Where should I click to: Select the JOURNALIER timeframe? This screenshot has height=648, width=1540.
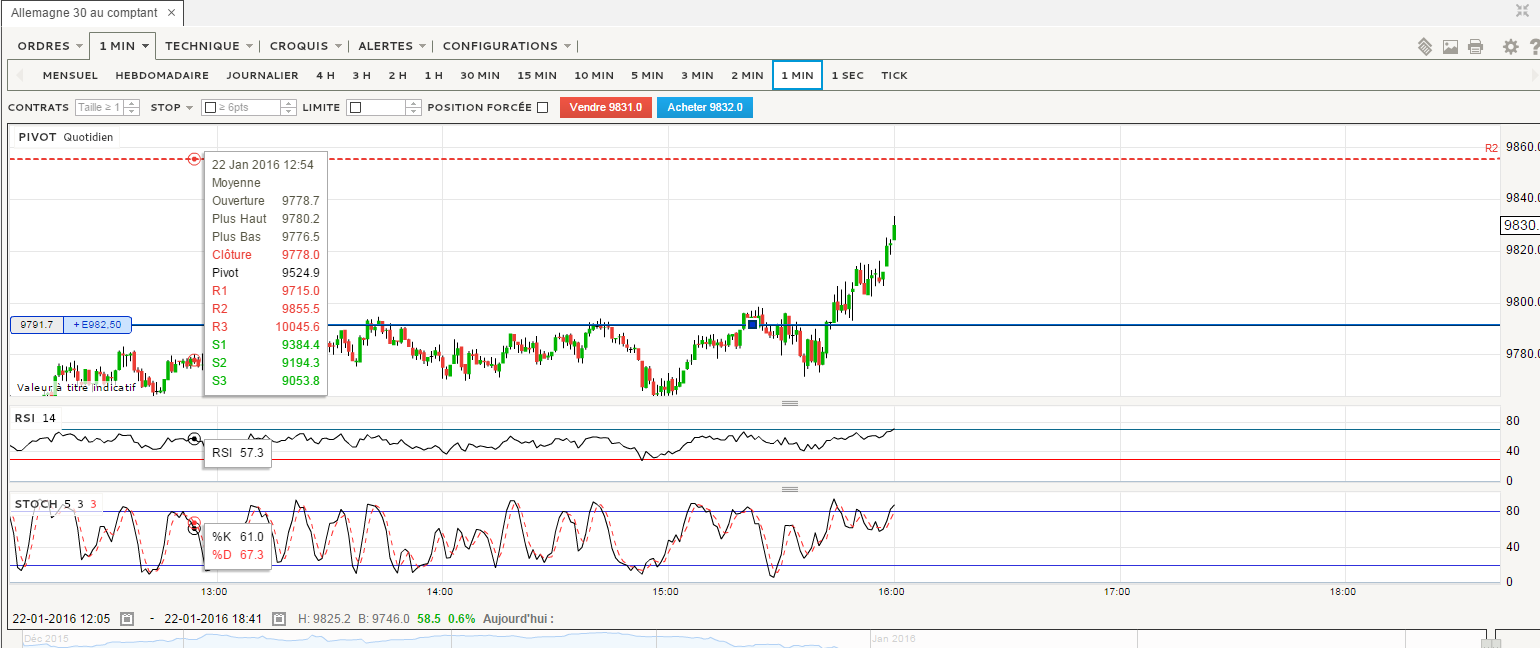[x=262, y=75]
